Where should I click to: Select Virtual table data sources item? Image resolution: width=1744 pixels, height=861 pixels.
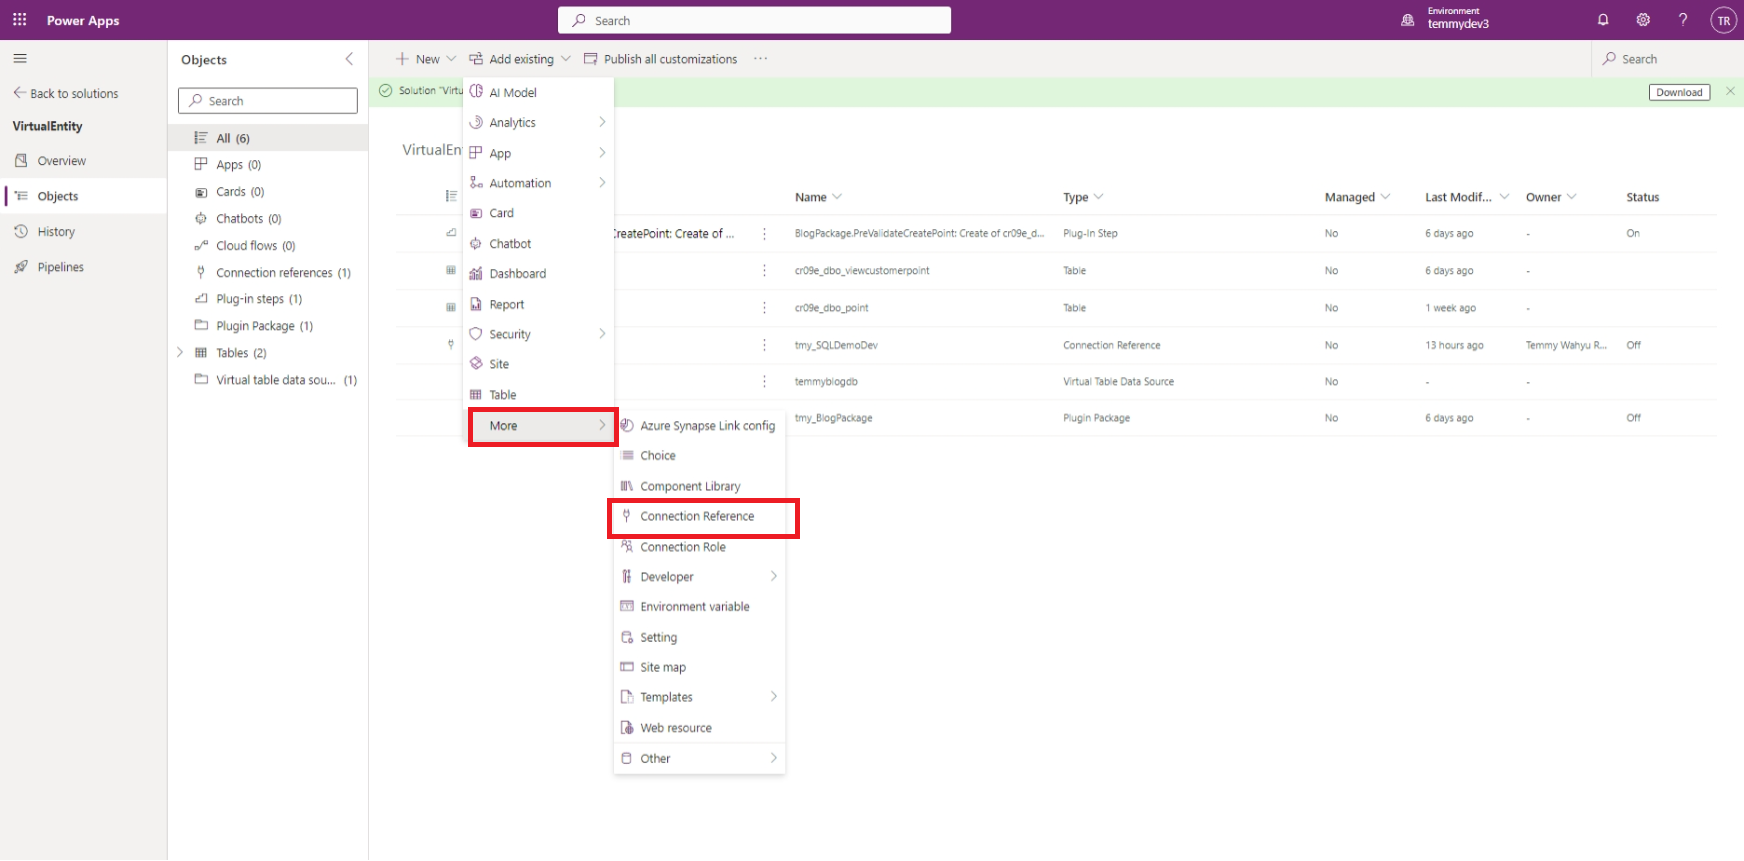[x=268, y=380]
